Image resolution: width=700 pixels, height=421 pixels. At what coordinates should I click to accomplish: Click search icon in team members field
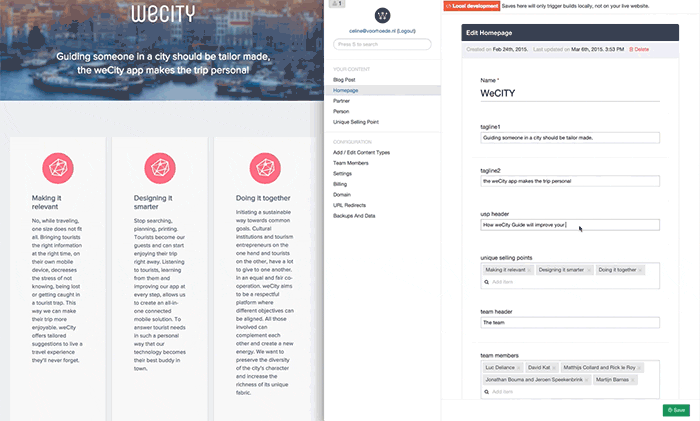coord(487,392)
